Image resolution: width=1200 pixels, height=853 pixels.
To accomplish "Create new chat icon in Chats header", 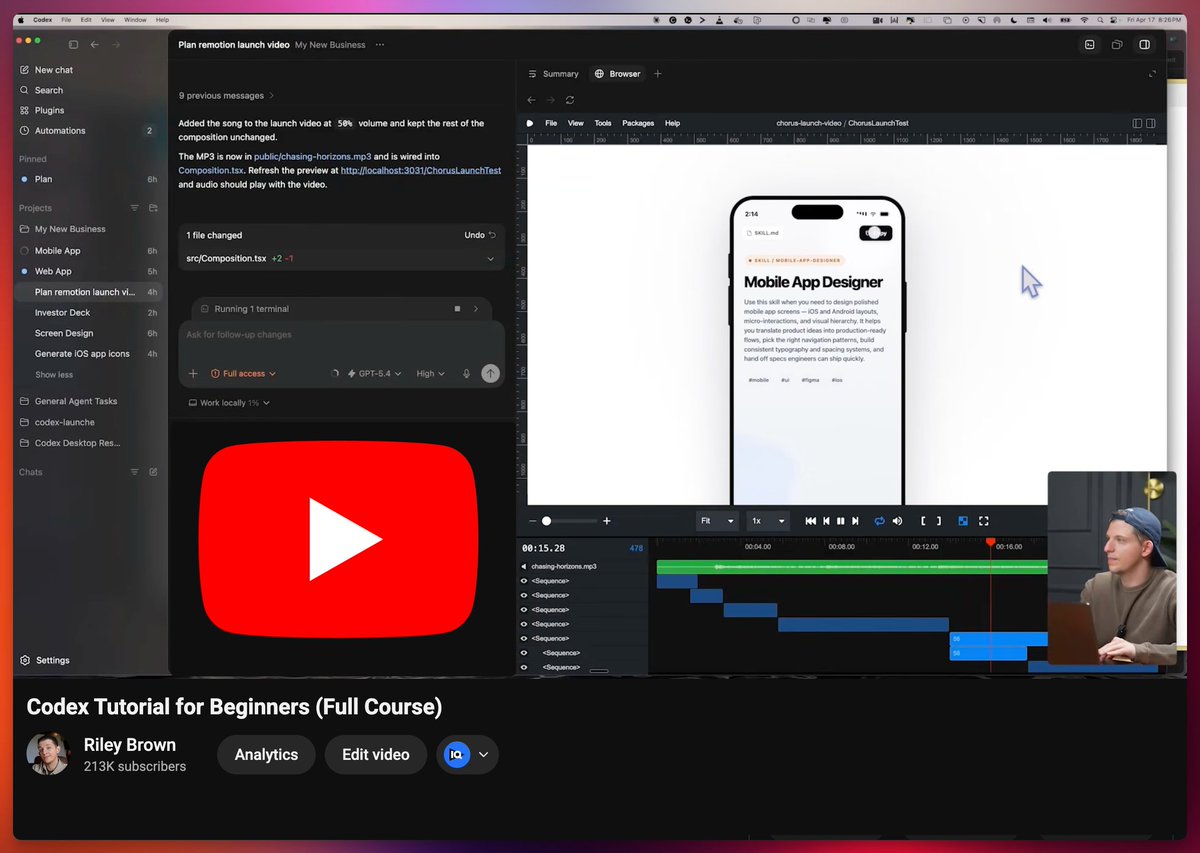I will (153, 471).
